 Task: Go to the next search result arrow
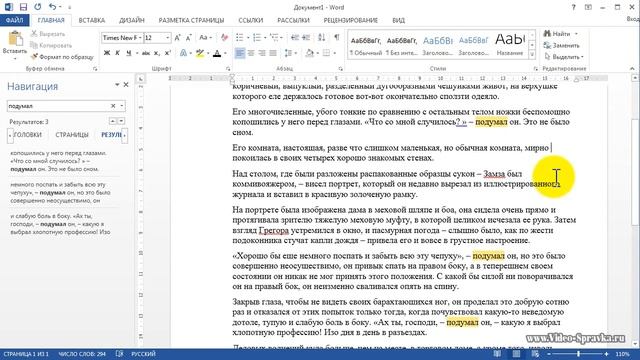[x=121, y=122]
